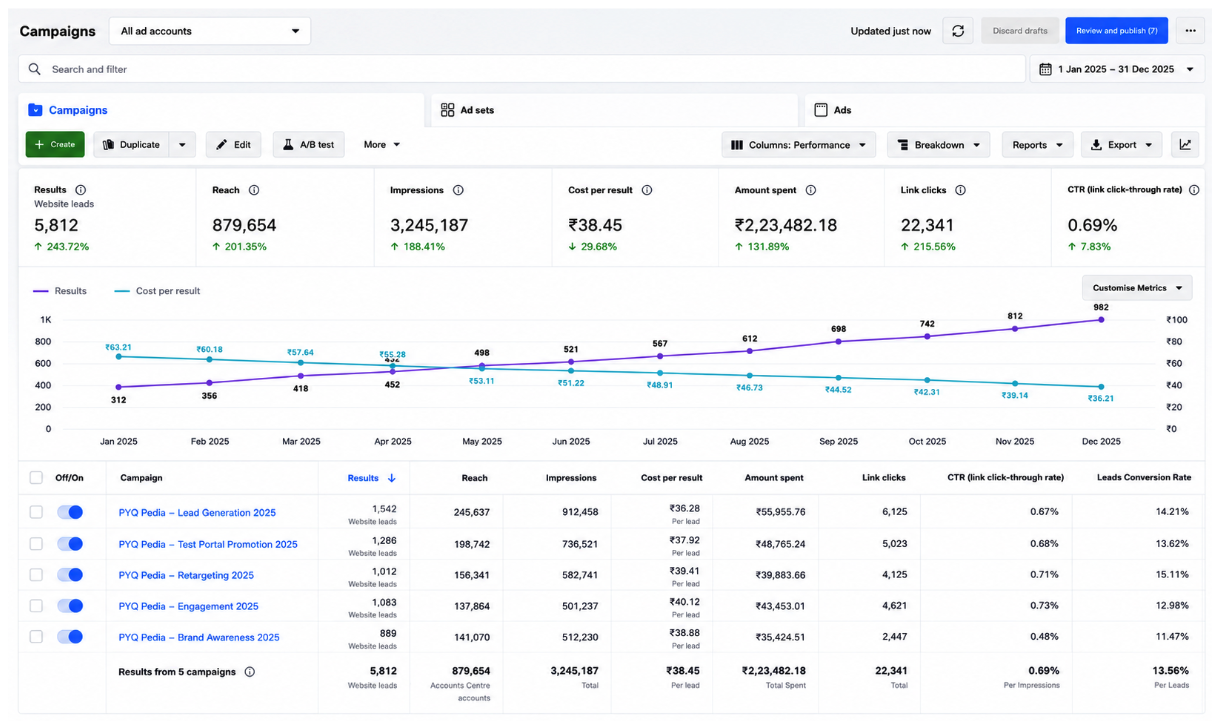
Task: Open PYQ Pedia – Test Portal Promotion 2025
Action: (208, 544)
